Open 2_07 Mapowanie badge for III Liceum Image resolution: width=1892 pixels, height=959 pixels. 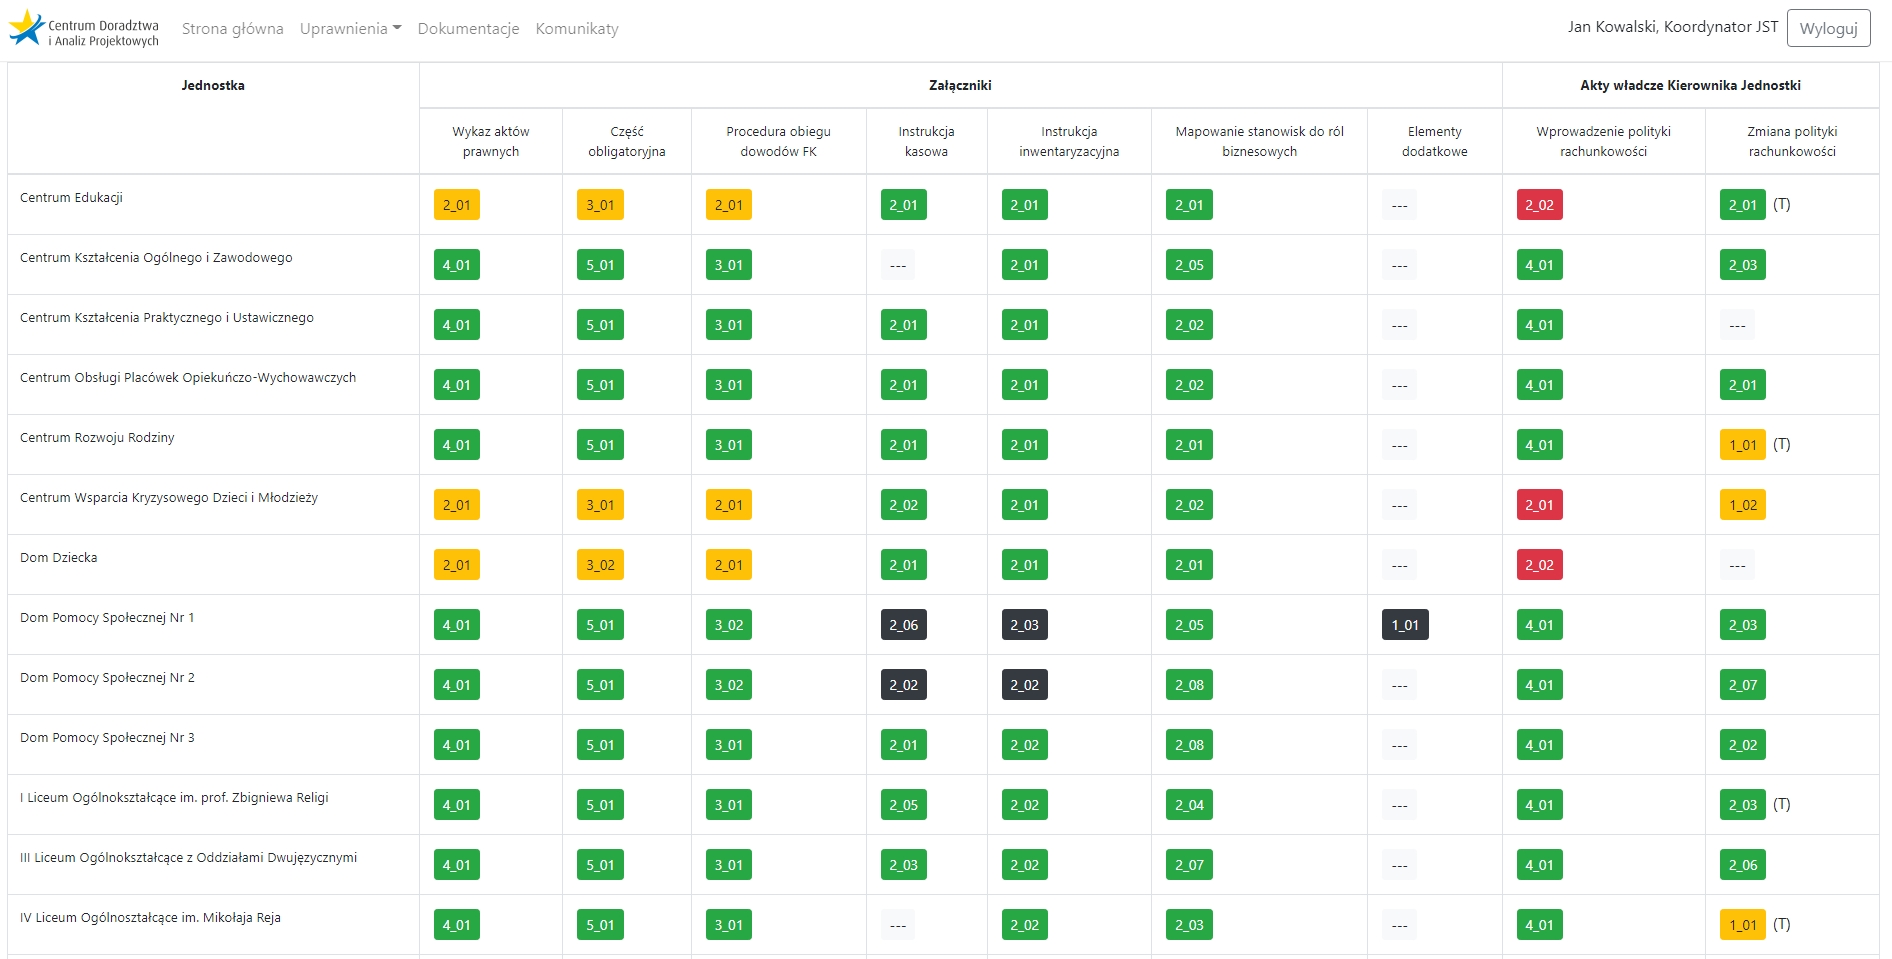click(x=1189, y=865)
